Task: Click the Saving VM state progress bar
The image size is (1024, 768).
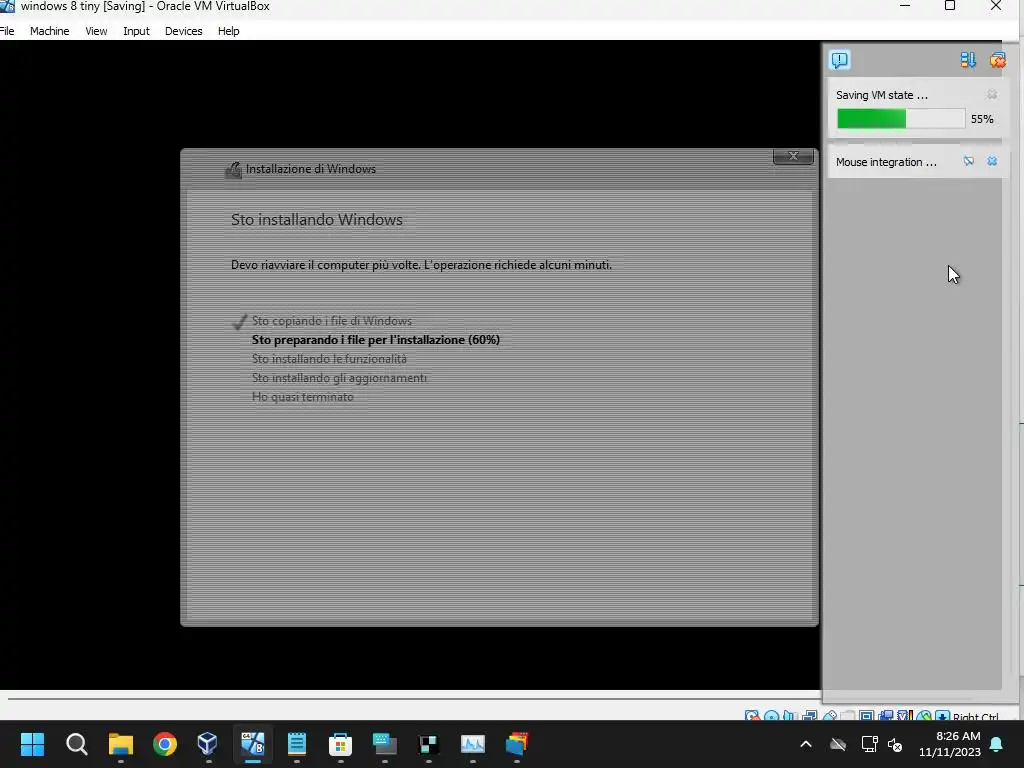Action: 901,119
